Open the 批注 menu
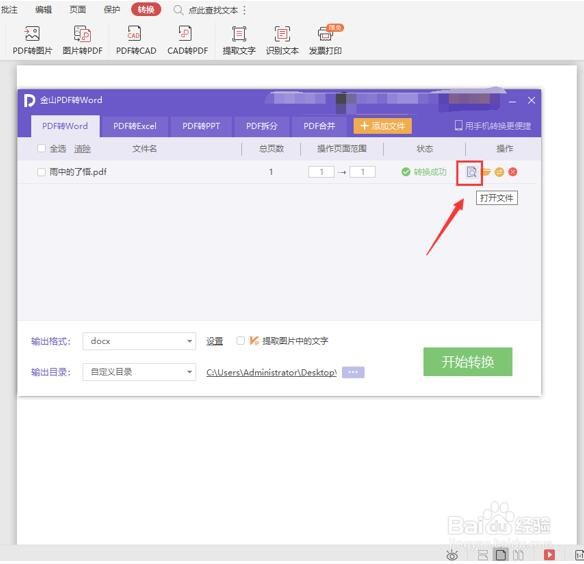Image resolution: width=584 pixels, height=564 pixels. (x=10, y=10)
